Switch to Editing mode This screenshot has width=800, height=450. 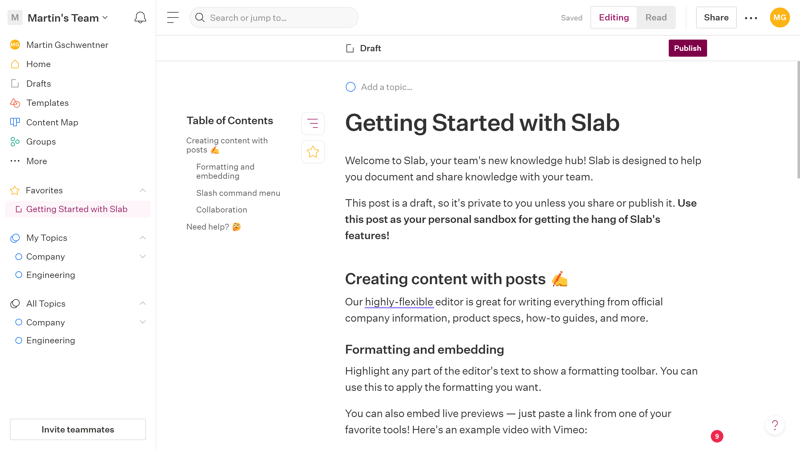click(614, 18)
